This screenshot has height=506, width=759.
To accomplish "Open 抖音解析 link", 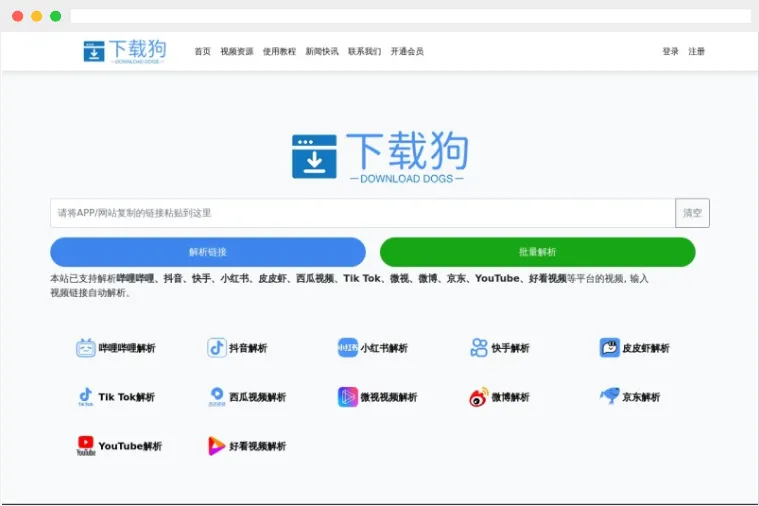I will (248, 348).
